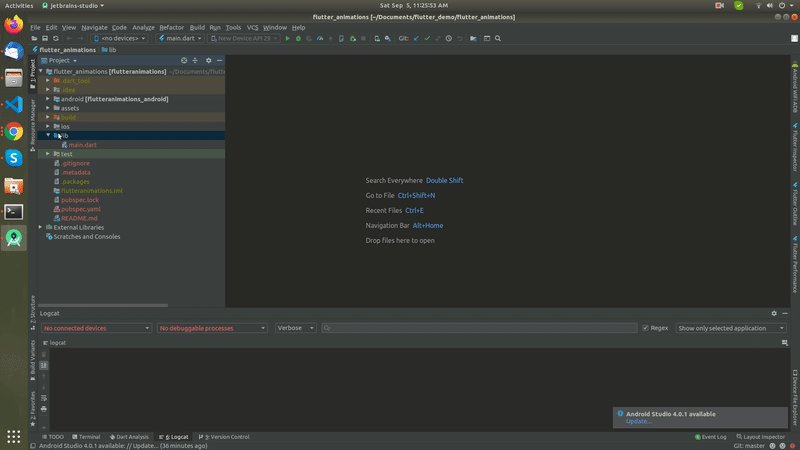Screen dimensions: 800x450
Task: Launch Google Chrome from the Ubuntu dock
Action: (x=14, y=132)
